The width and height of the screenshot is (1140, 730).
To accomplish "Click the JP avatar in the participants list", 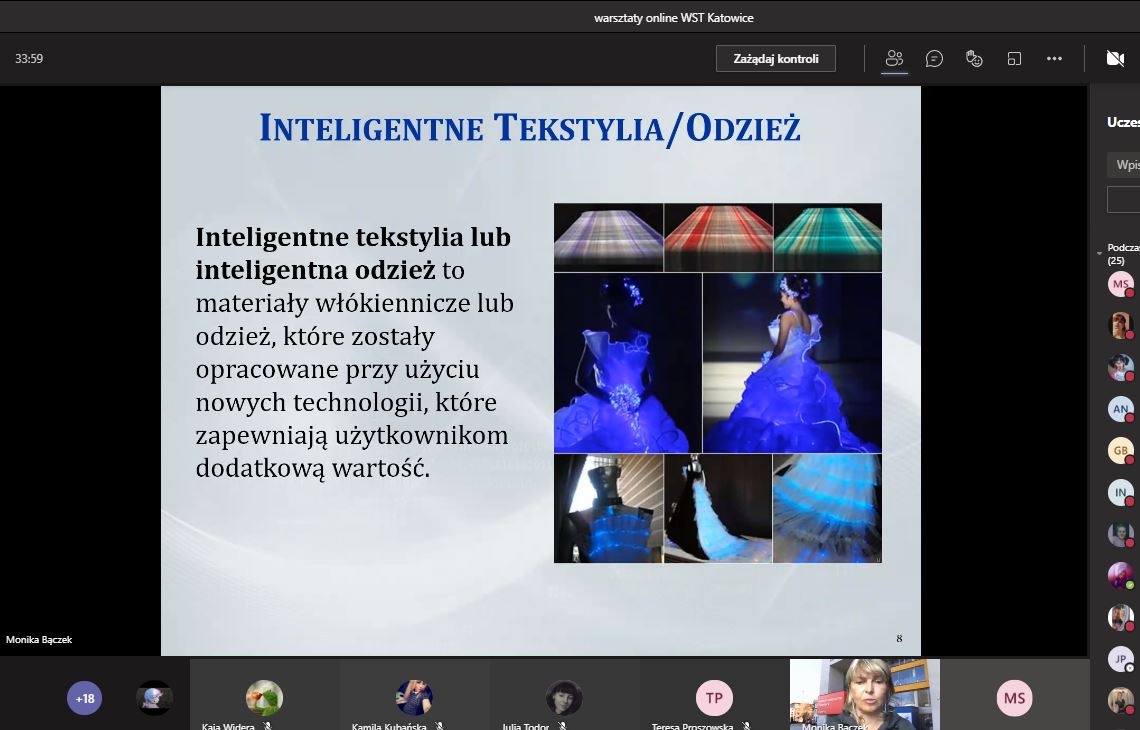I will 1120,659.
